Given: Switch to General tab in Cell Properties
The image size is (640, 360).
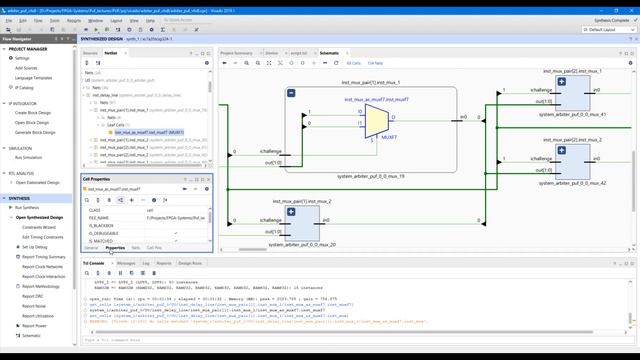Looking at the screenshot, I should pos(91,248).
